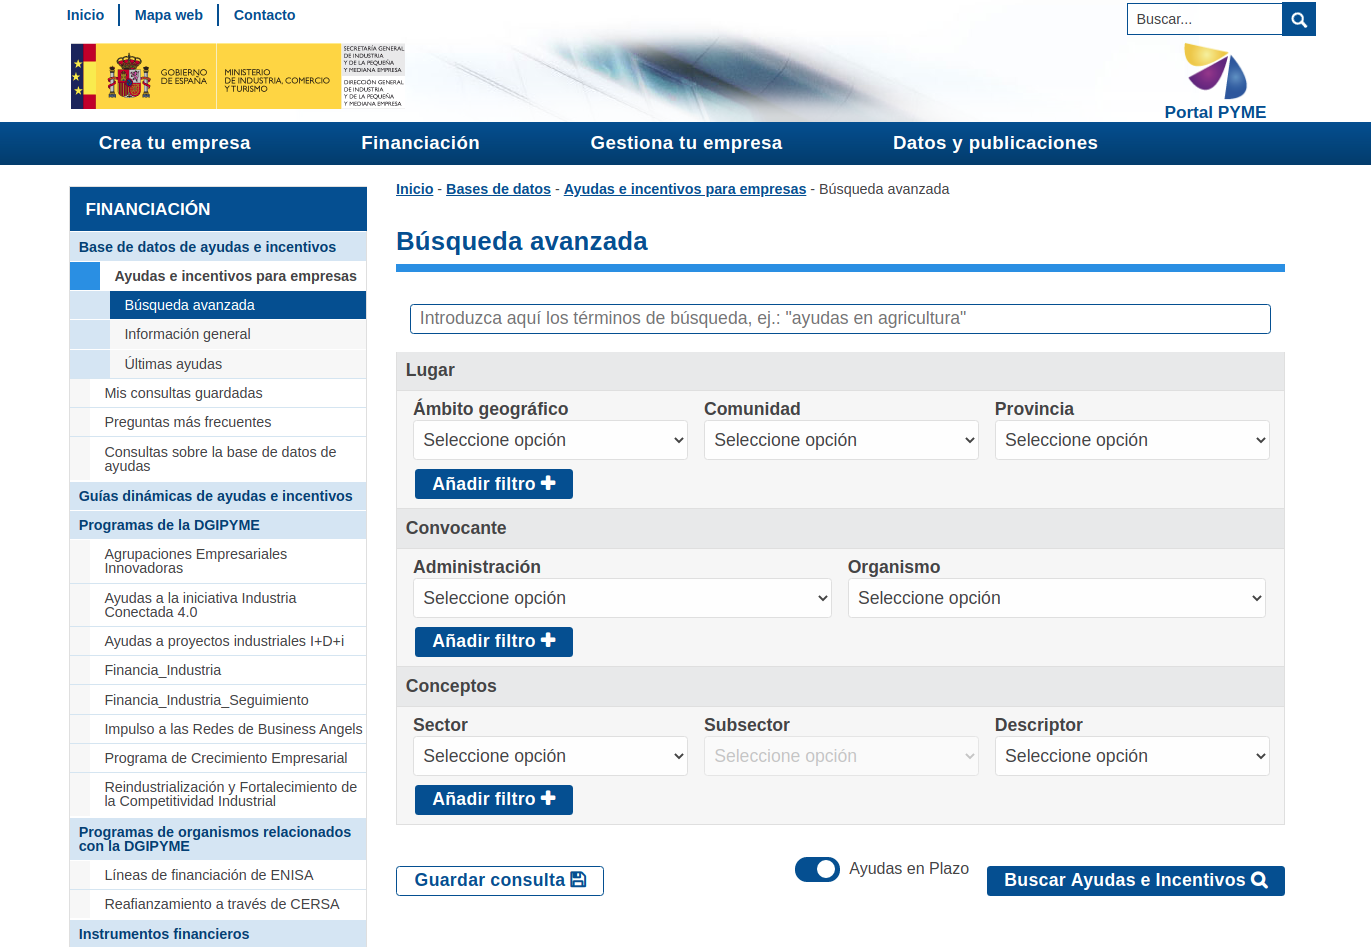Add a filter in the Conceptos section
Screen dimensions: 1371x947
point(493,800)
